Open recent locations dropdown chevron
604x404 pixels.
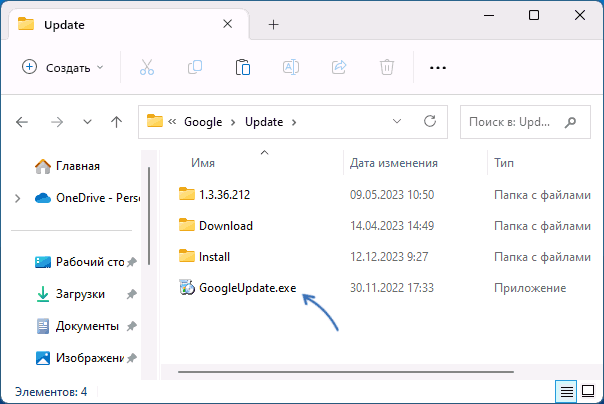(87, 122)
